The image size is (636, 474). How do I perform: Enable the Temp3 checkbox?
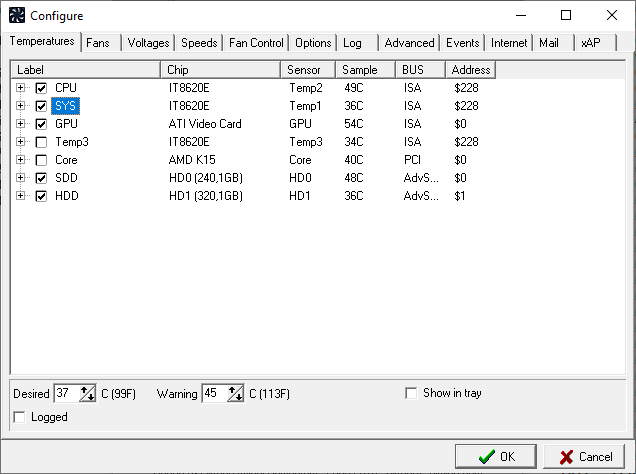(41, 142)
